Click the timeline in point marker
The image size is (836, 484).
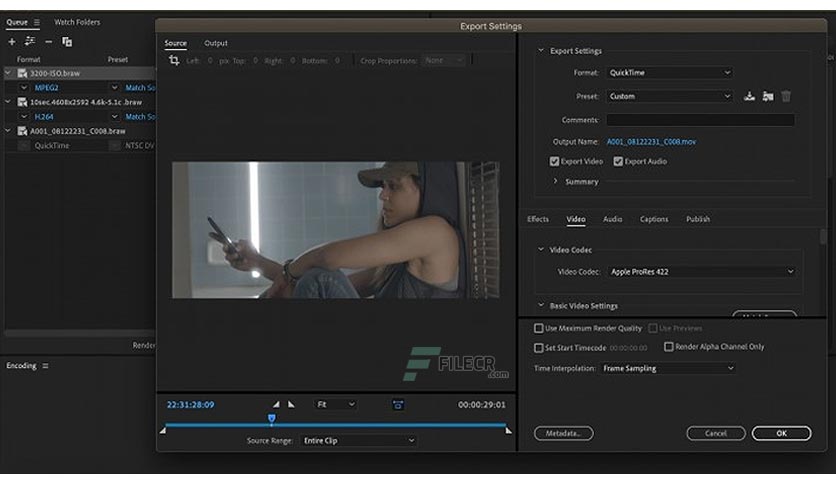(x=163, y=430)
